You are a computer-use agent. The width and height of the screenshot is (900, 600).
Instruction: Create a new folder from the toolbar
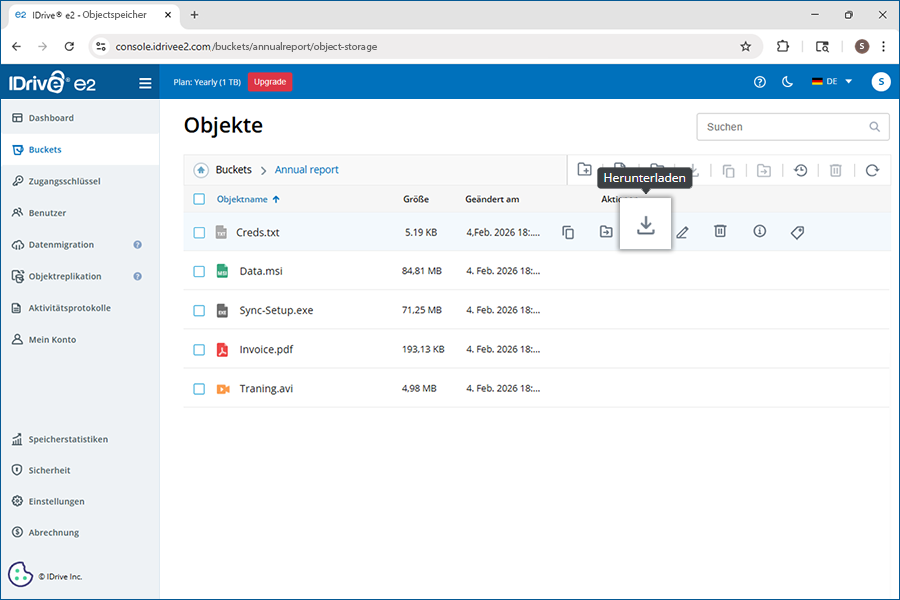click(x=585, y=170)
